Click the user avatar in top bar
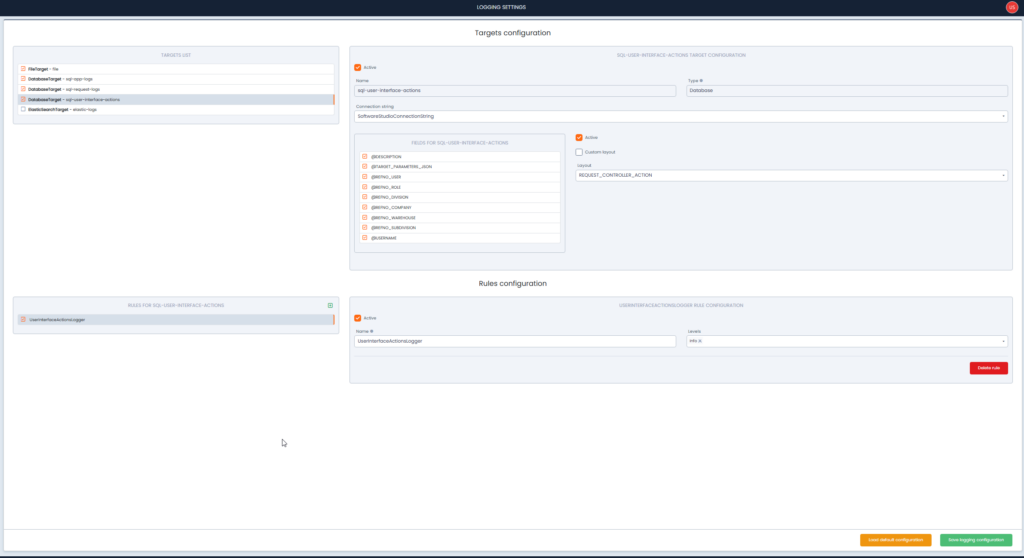1024x558 pixels. pyautogui.click(x=1011, y=7)
